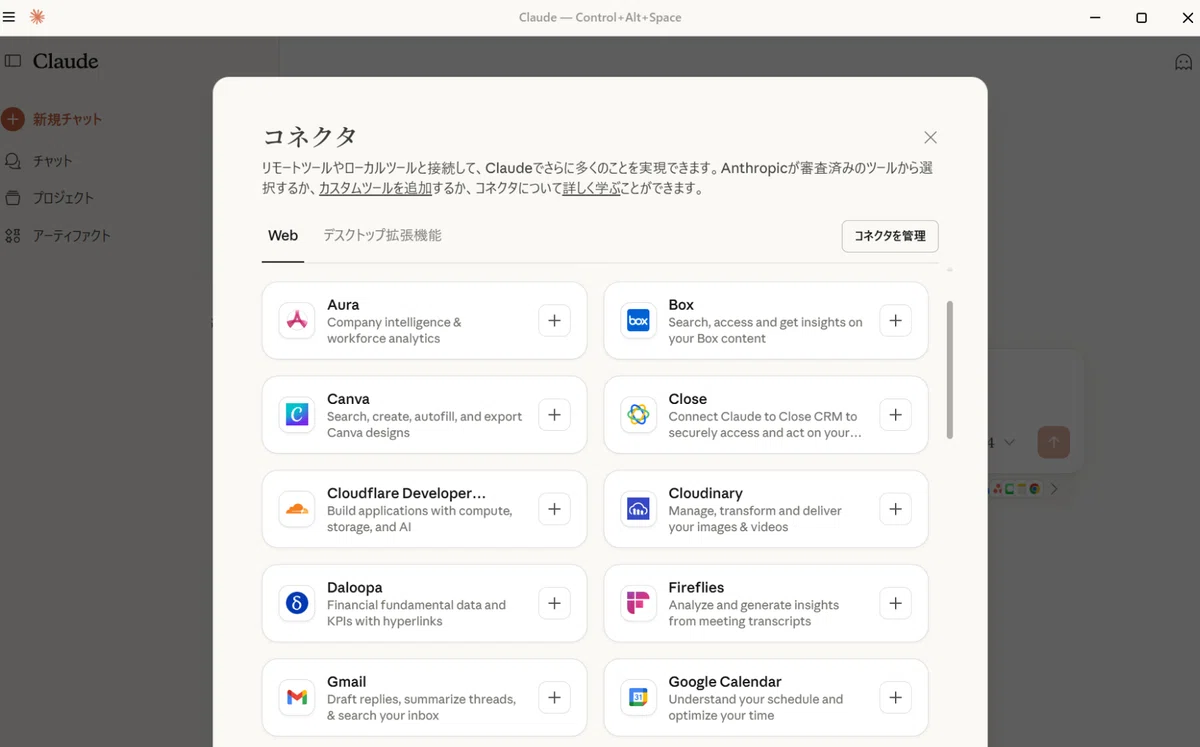Viewport: 1200px width, 747px height.
Task: Add the Canva connector with plus button
Action: (554, 415)
